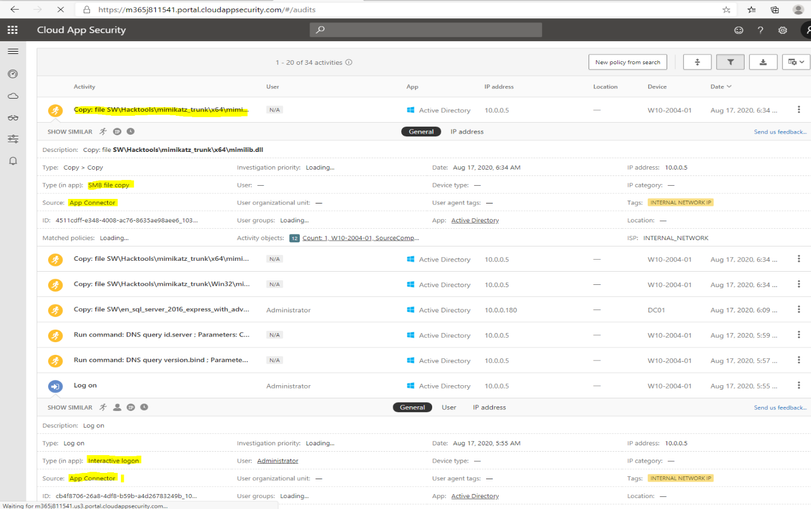Show similar by app icon in copy details
Image resolution: width=811 pixels, height=509 pixels.
click(x=117, y=131)
